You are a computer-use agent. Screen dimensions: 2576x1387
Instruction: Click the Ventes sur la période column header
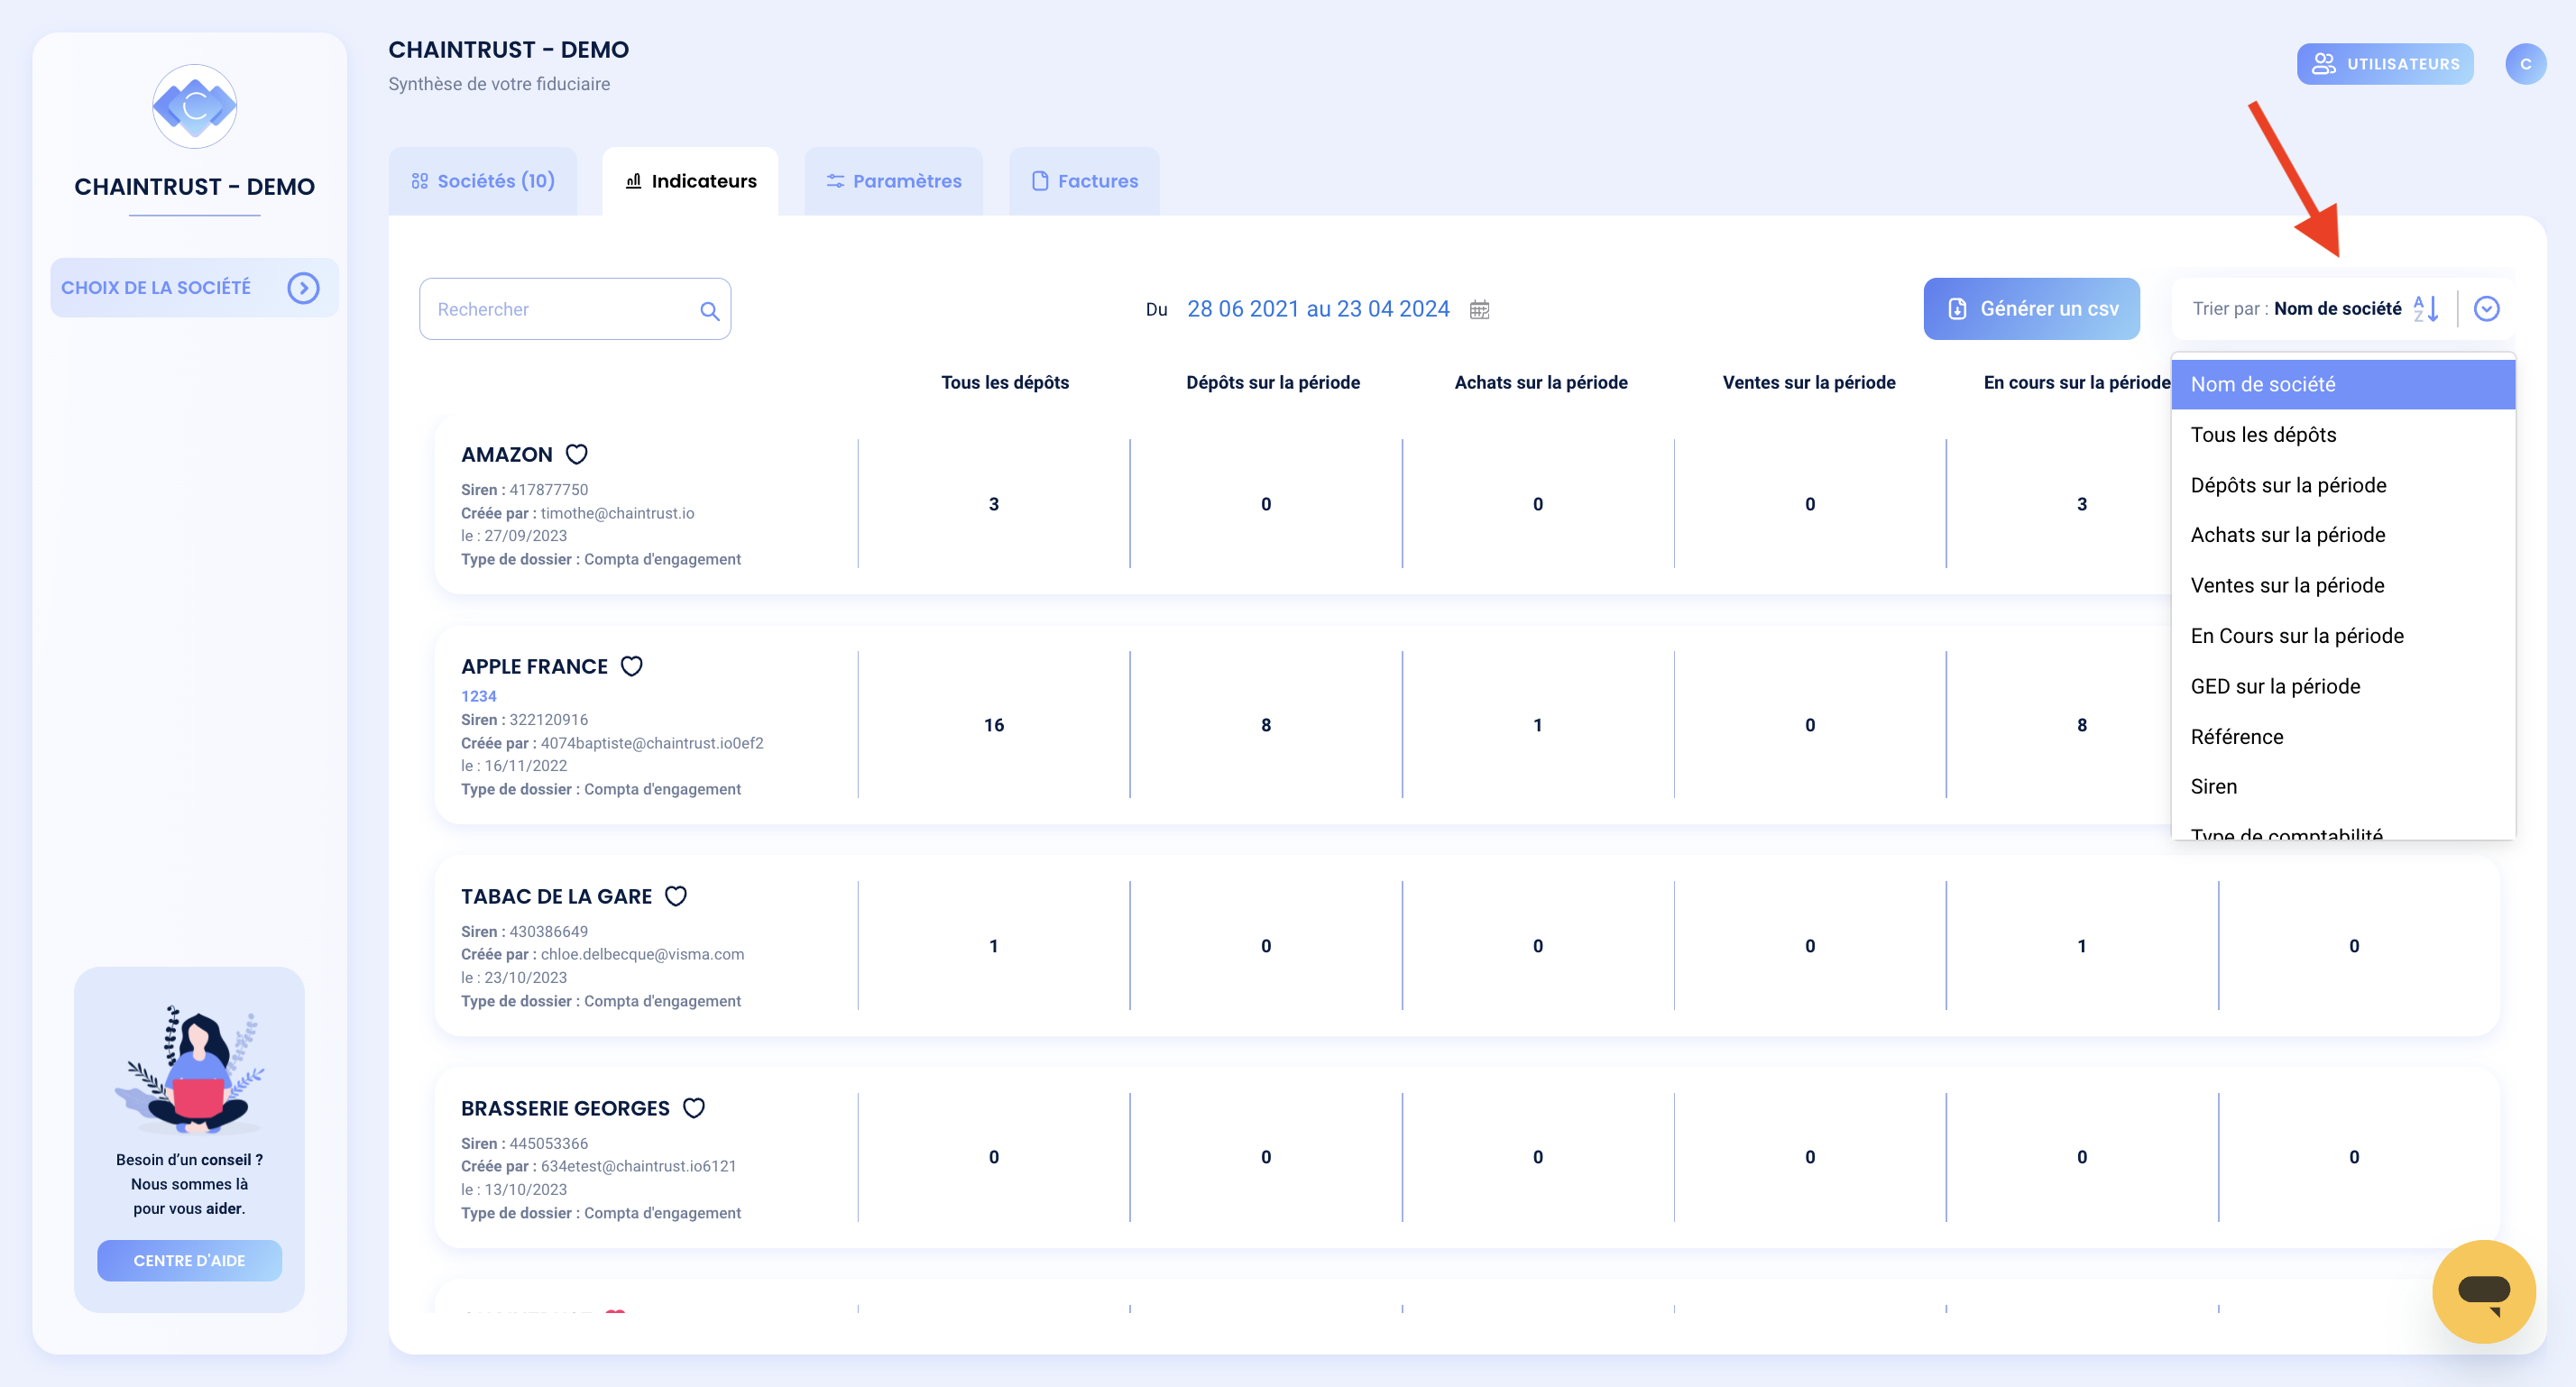click(x=1808, y=382)
